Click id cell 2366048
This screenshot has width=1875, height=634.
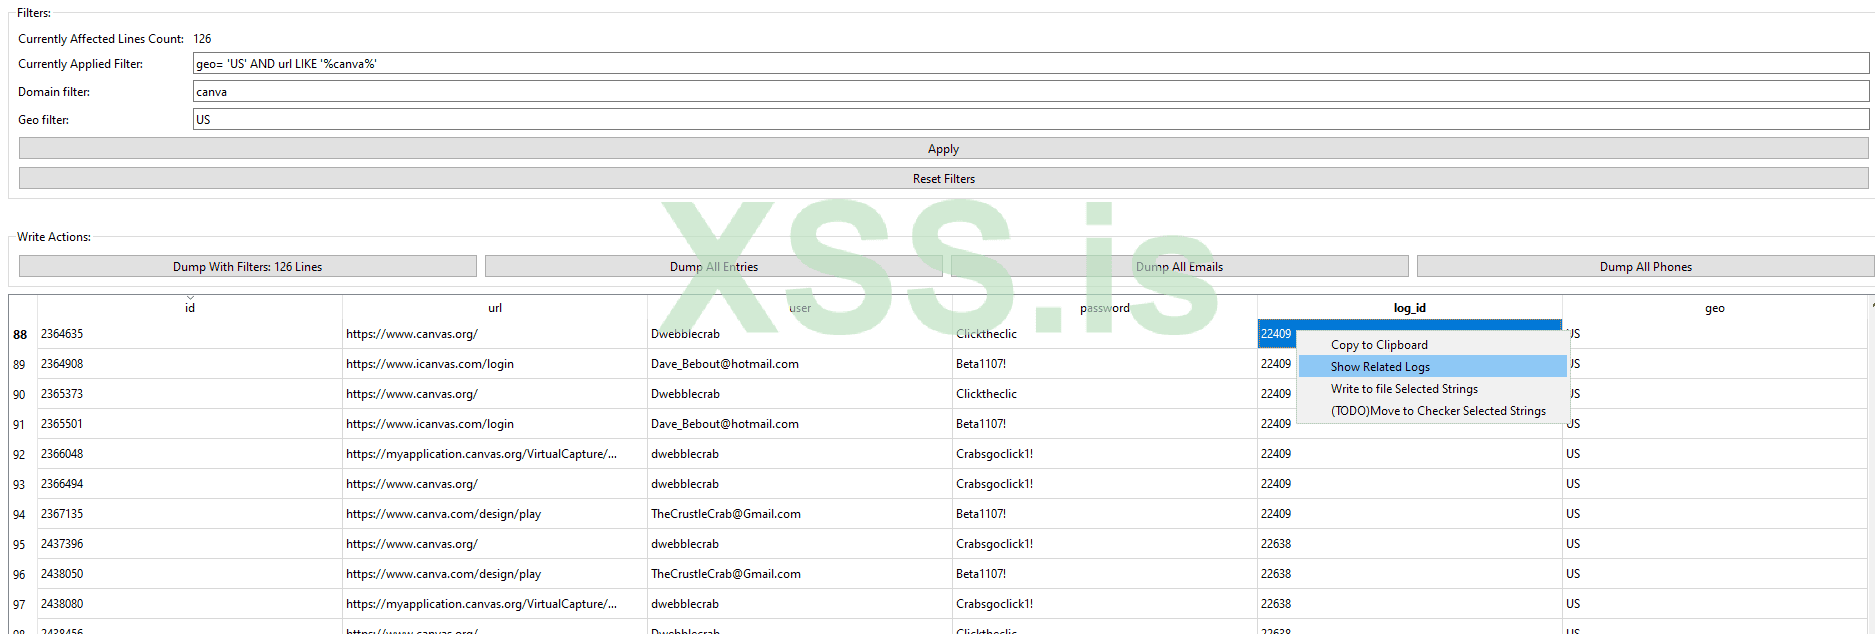click(190, 454)
